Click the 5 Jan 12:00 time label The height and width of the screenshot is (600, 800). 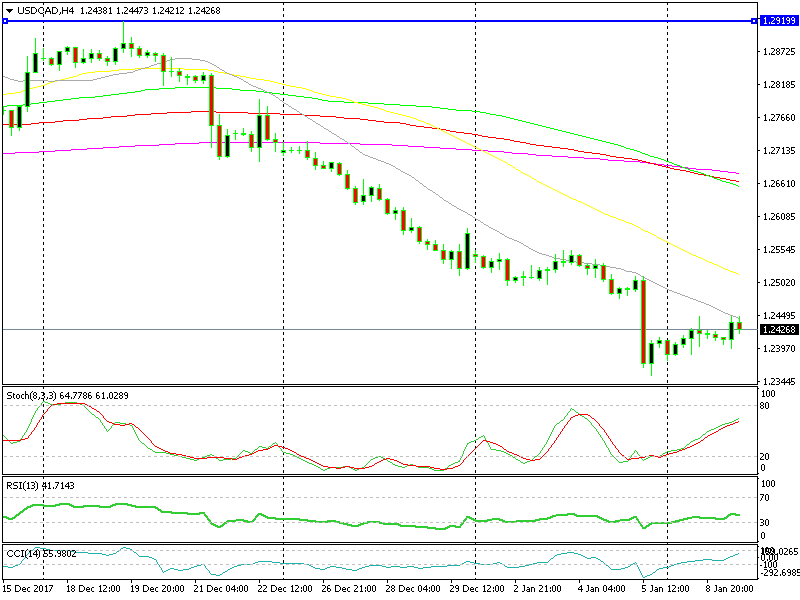[666, 588]
